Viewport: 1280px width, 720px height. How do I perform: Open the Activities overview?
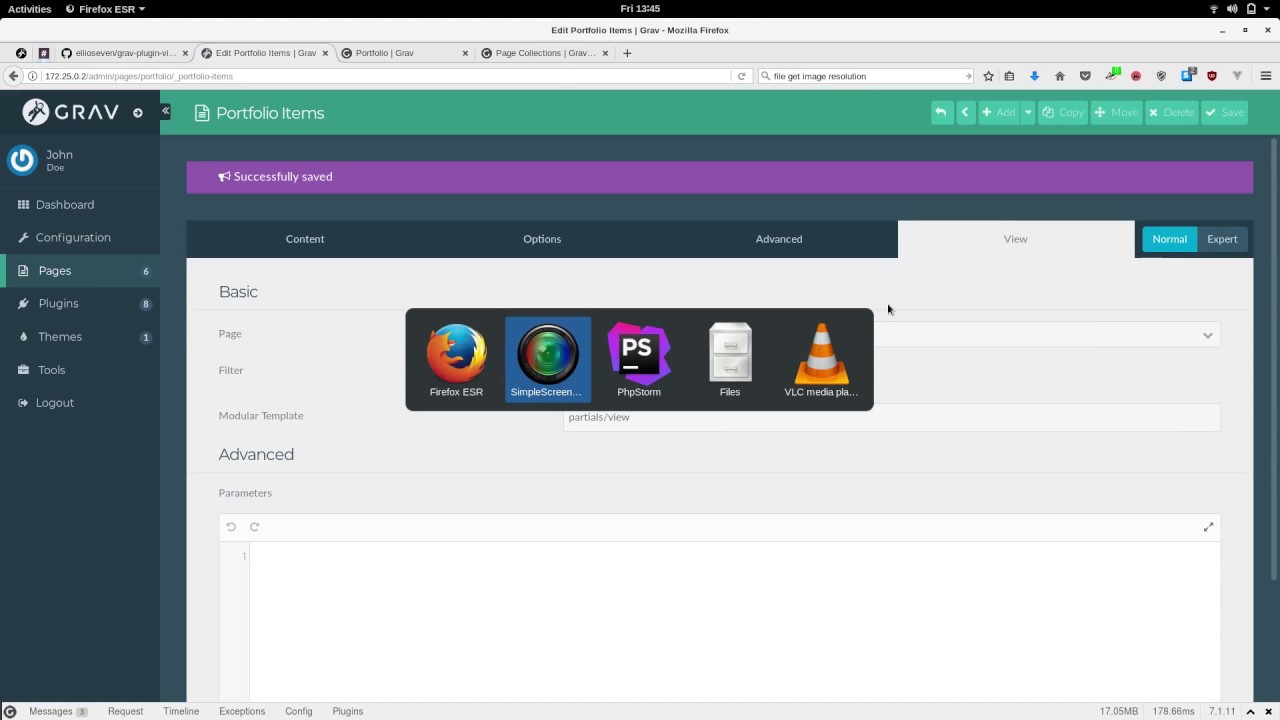click(29, 9)
